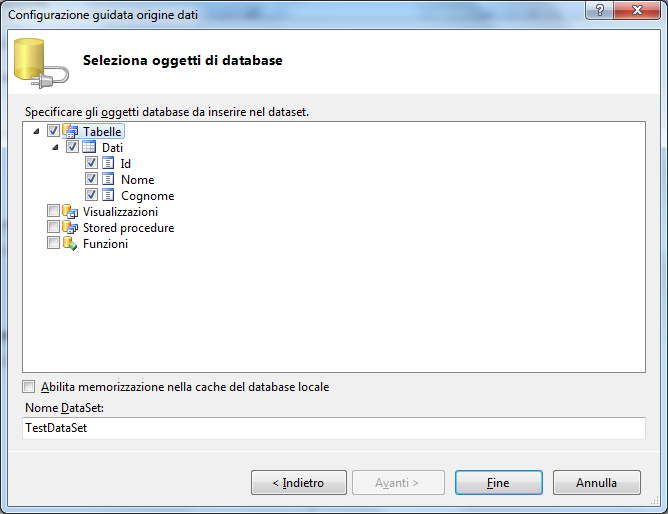Select the Stored procedure tree item

tap(128, 227)
